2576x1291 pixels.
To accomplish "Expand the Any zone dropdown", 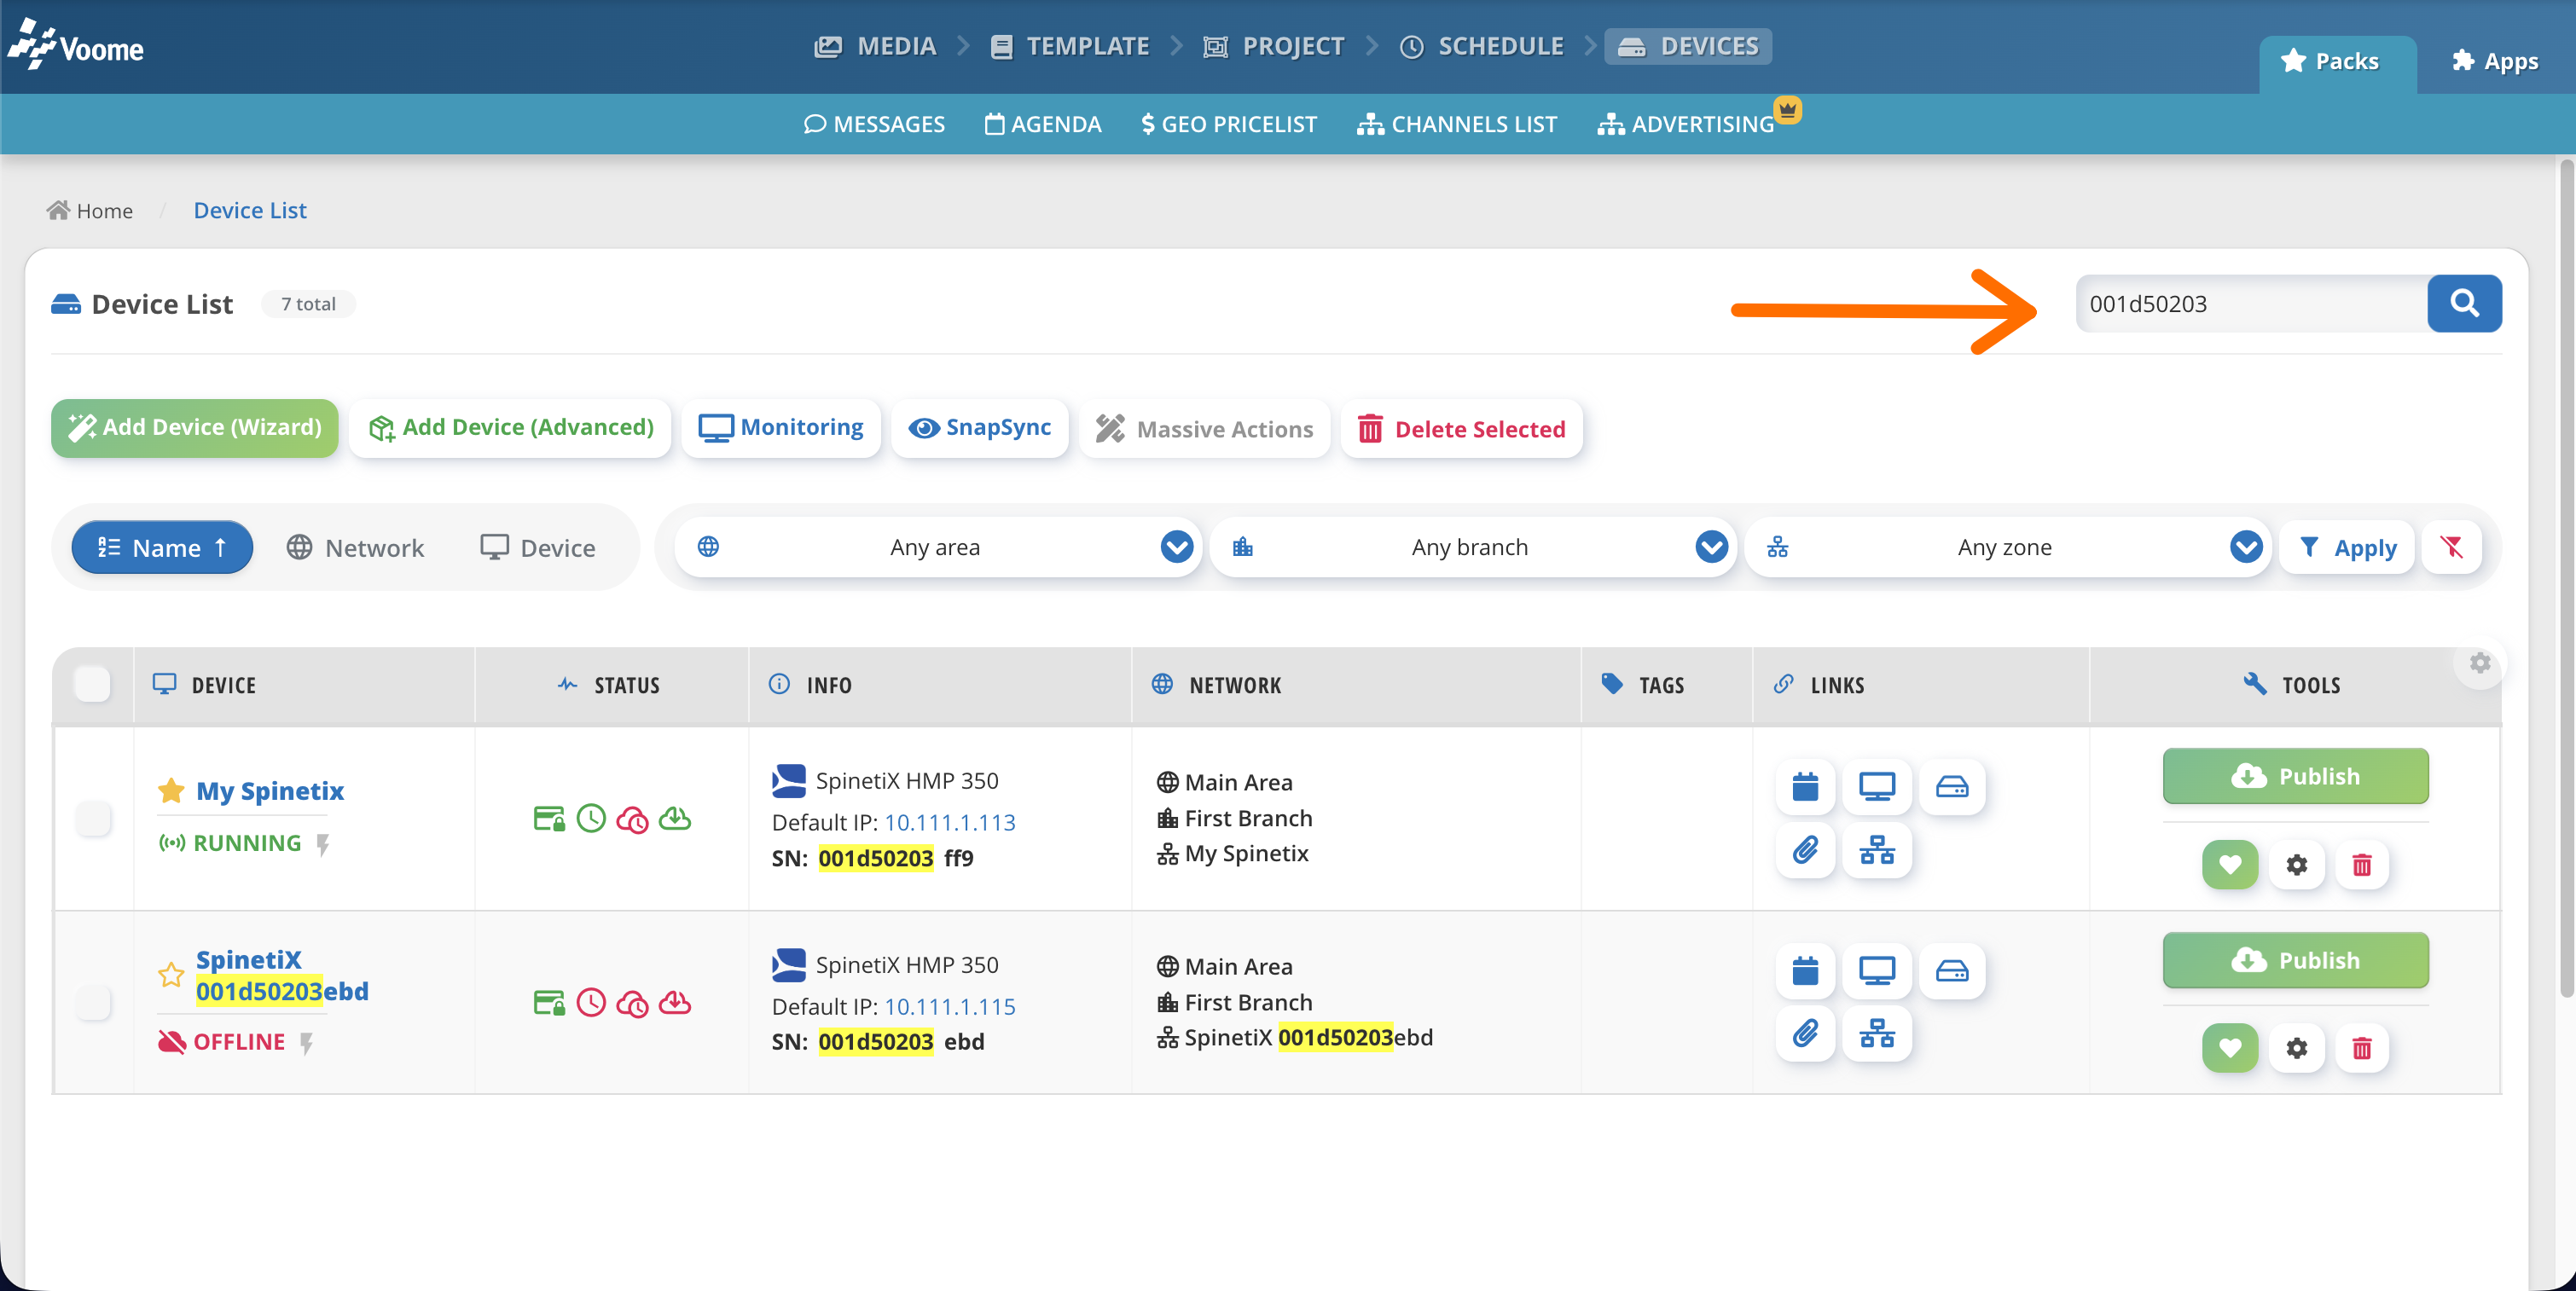I will (2007, 547).
